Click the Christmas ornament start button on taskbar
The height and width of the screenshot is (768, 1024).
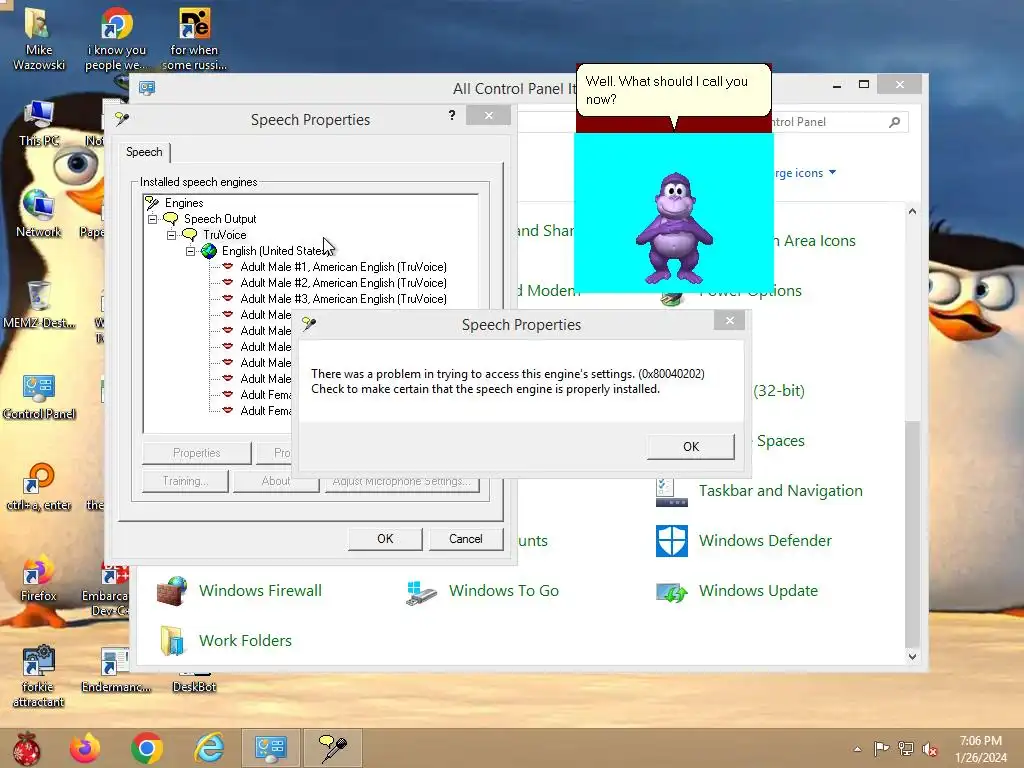[x=27, y=748]
